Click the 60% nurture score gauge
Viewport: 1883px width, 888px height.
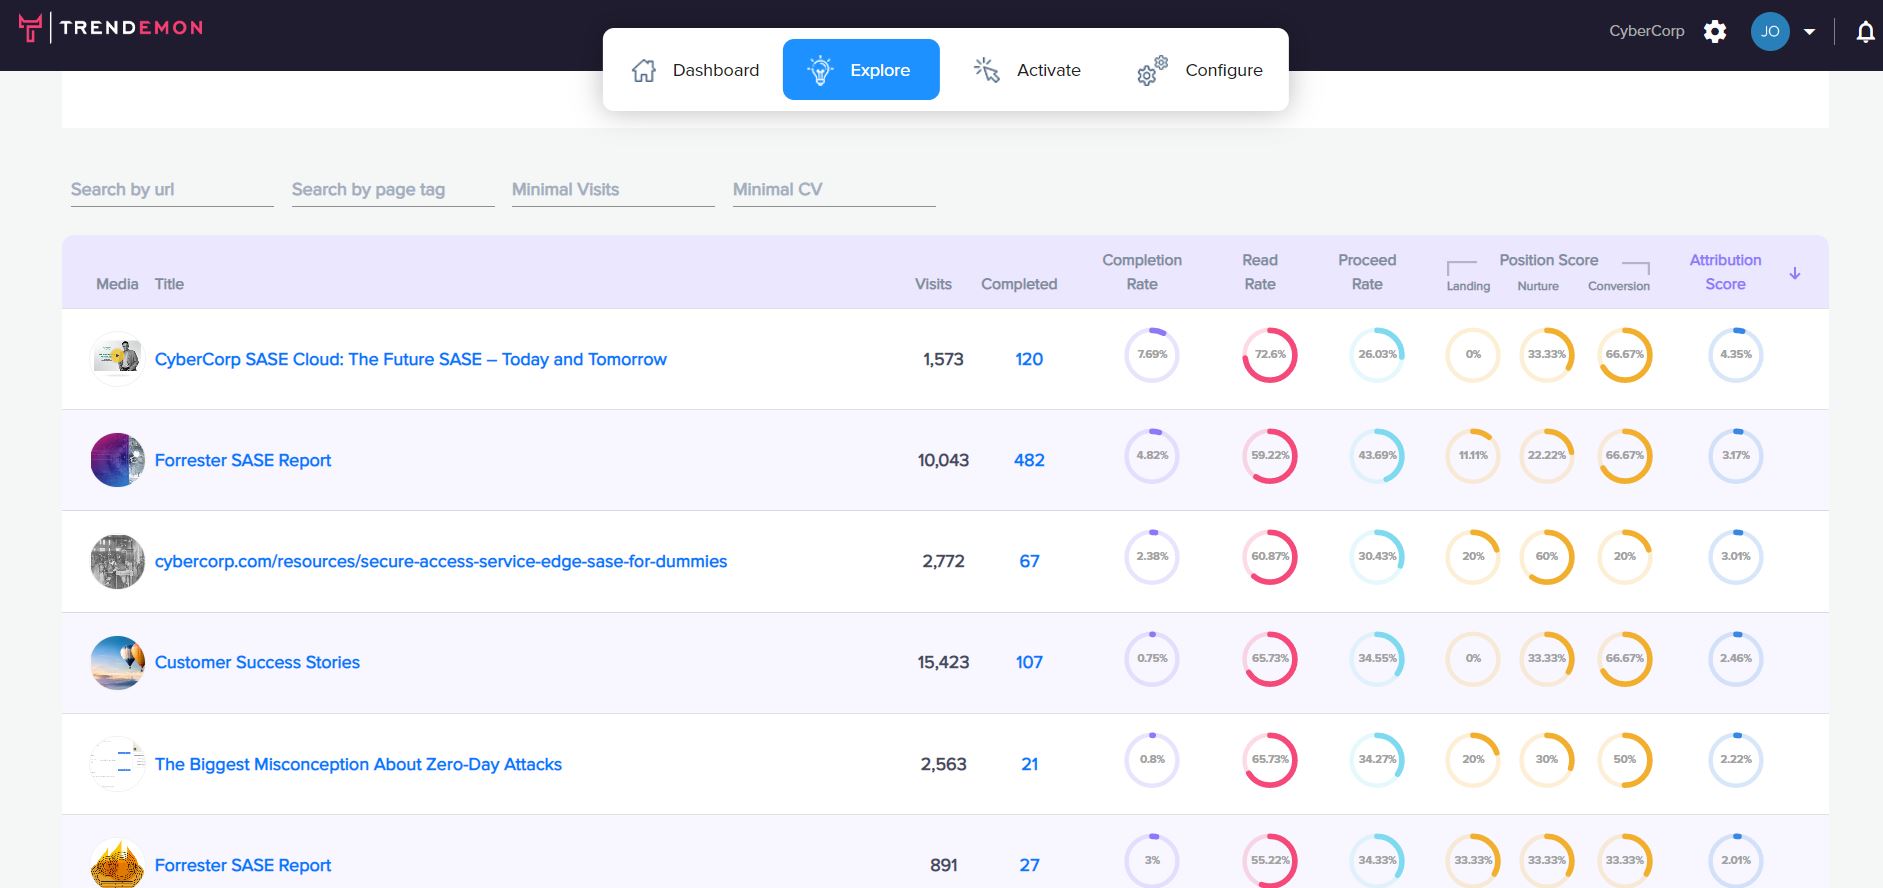1547,556
